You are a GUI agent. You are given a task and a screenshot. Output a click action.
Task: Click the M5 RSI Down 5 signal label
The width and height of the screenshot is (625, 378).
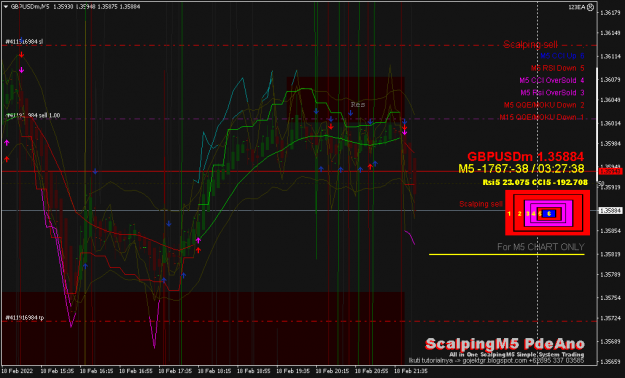[x=557, y=68]
